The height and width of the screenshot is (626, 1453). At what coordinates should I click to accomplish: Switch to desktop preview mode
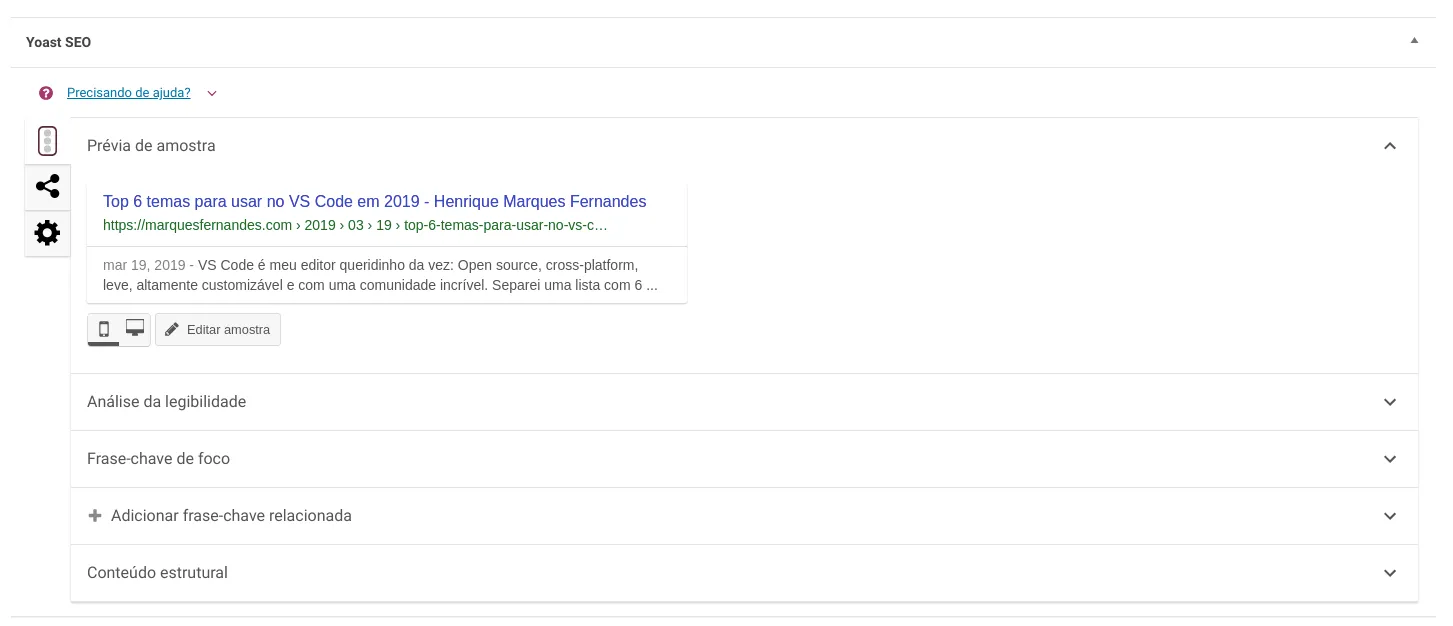tap(135, 329)
